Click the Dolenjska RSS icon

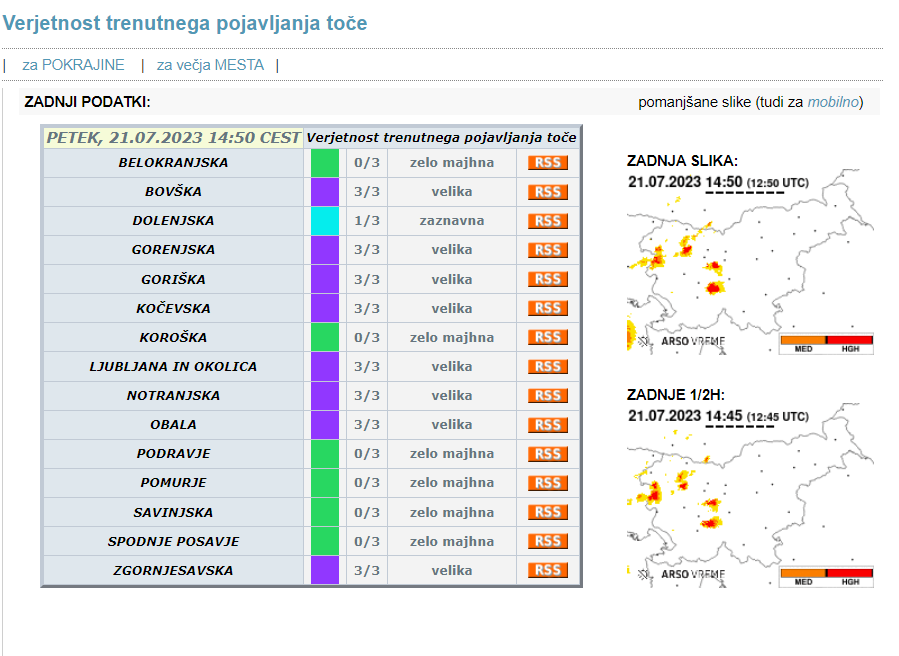[x=547, y=221]
